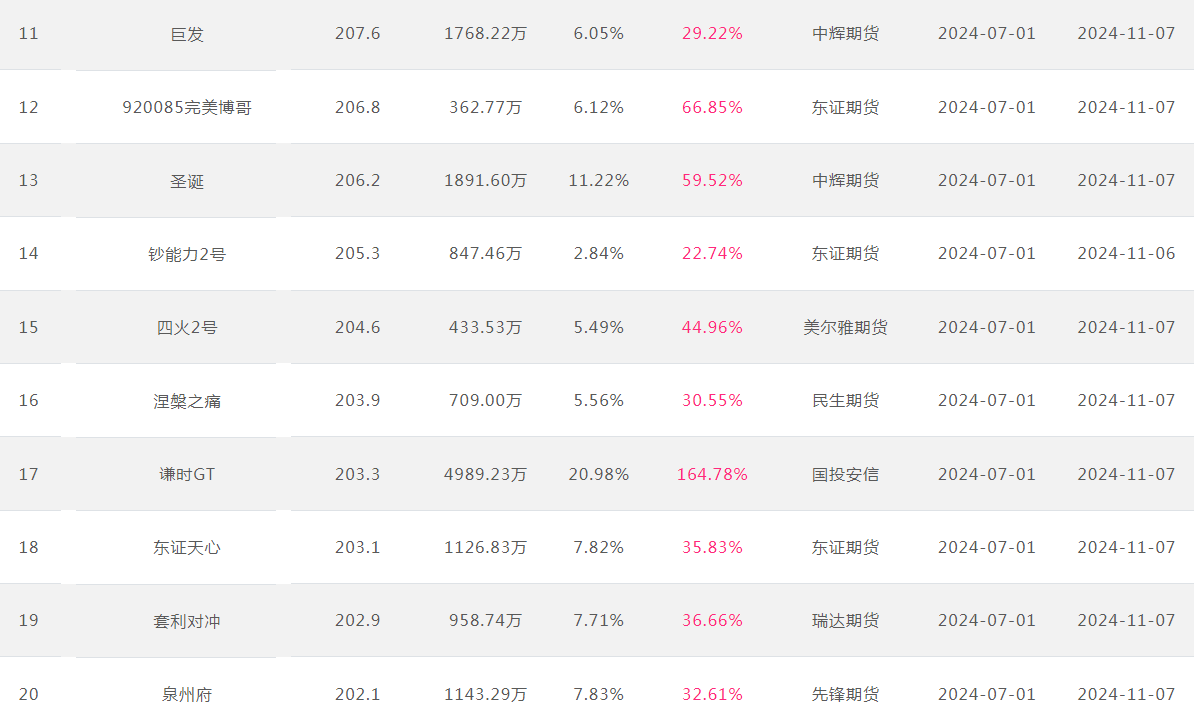Select 美尔雅期货 company cell
Screen dimensions: 1194x724
(x=845, y=327)
